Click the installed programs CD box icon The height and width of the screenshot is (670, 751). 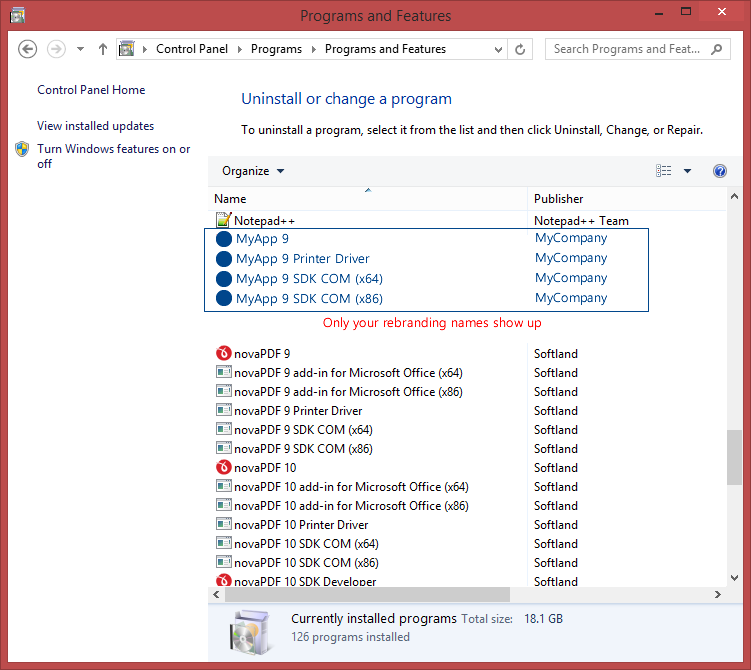250,632
